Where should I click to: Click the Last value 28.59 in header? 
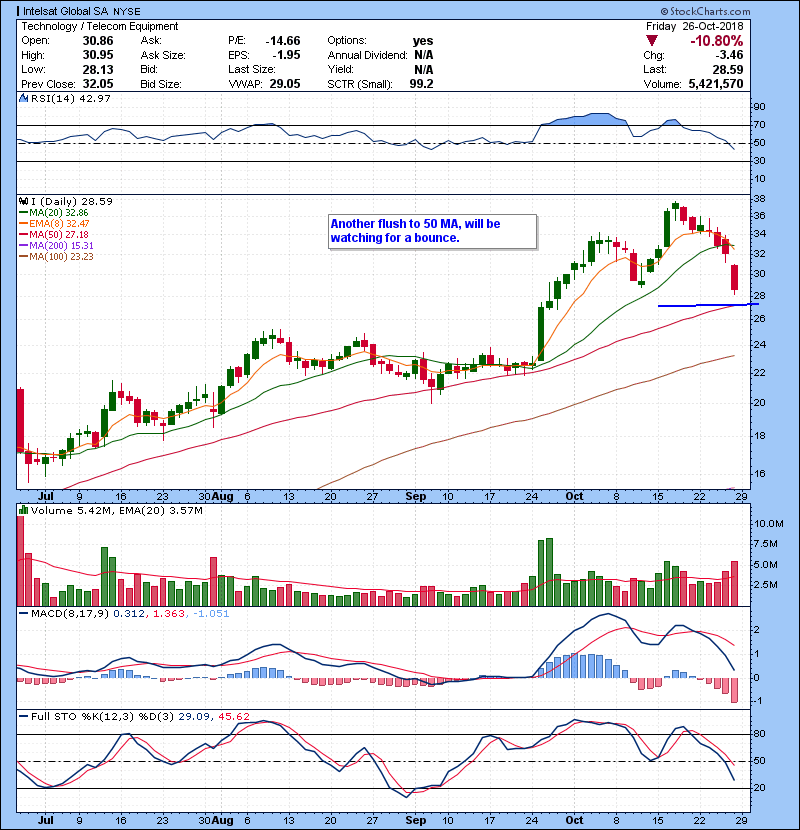728,69
